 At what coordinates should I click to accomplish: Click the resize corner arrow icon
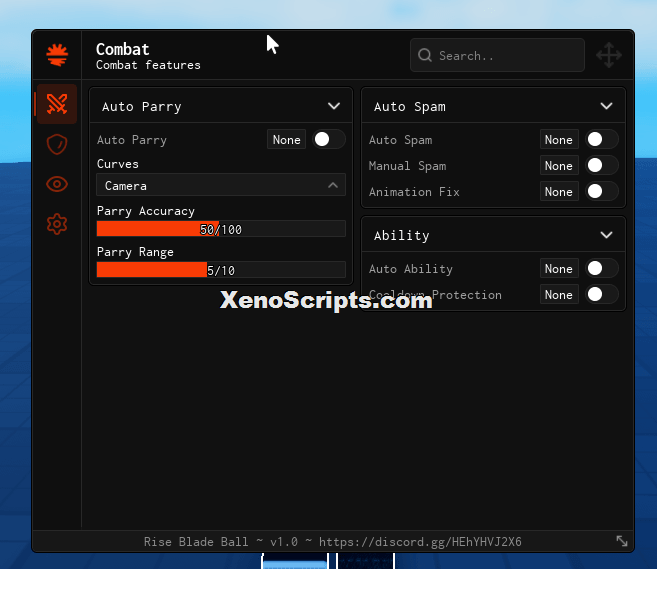(x=622, y=541)
